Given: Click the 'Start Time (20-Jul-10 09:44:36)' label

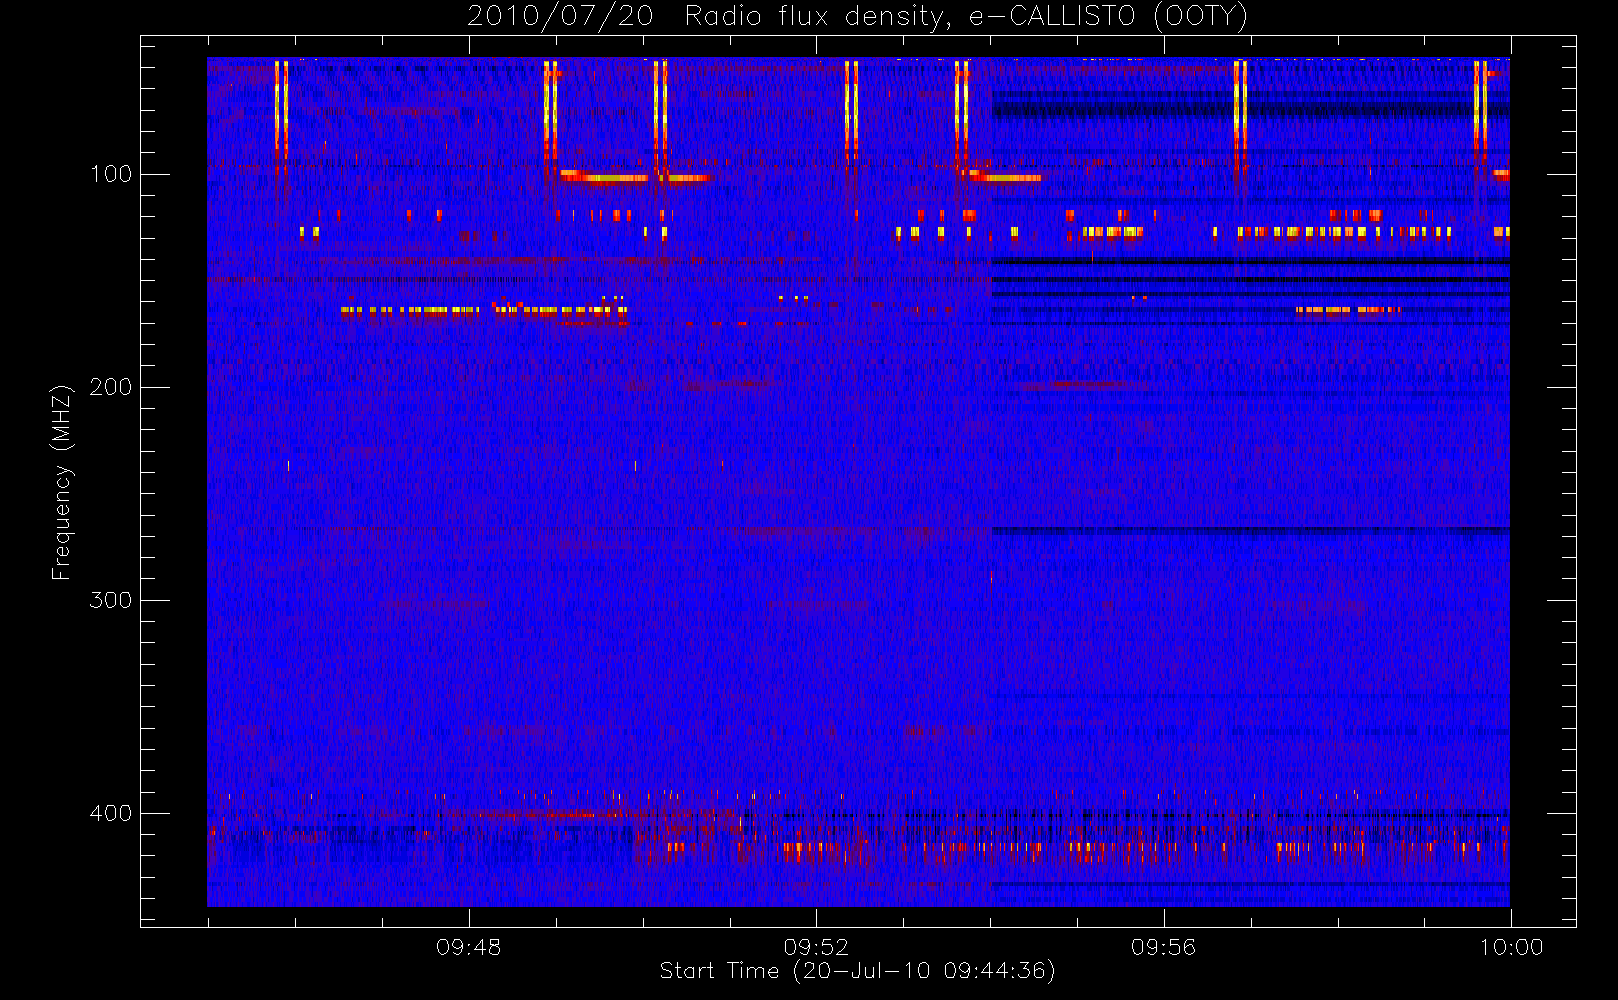Looking at the screenshot, I should (857, 971).
